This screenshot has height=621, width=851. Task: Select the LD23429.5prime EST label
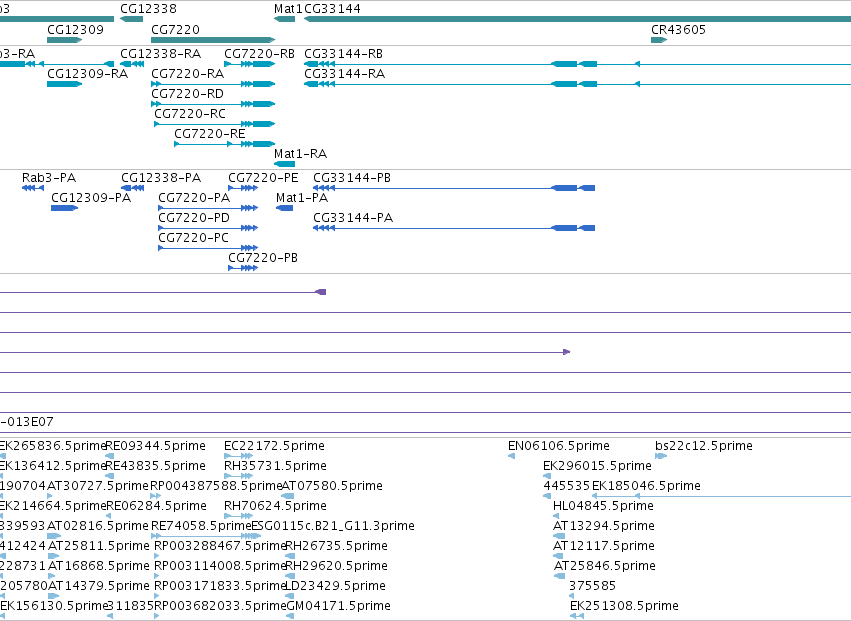335,586
